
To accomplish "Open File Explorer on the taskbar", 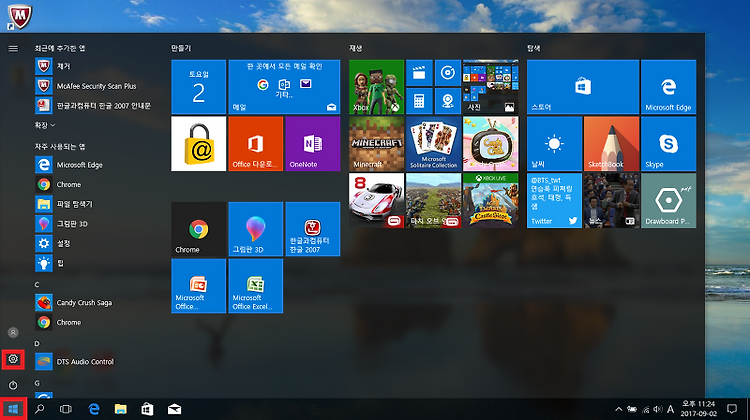I will (x=121, y=409).
